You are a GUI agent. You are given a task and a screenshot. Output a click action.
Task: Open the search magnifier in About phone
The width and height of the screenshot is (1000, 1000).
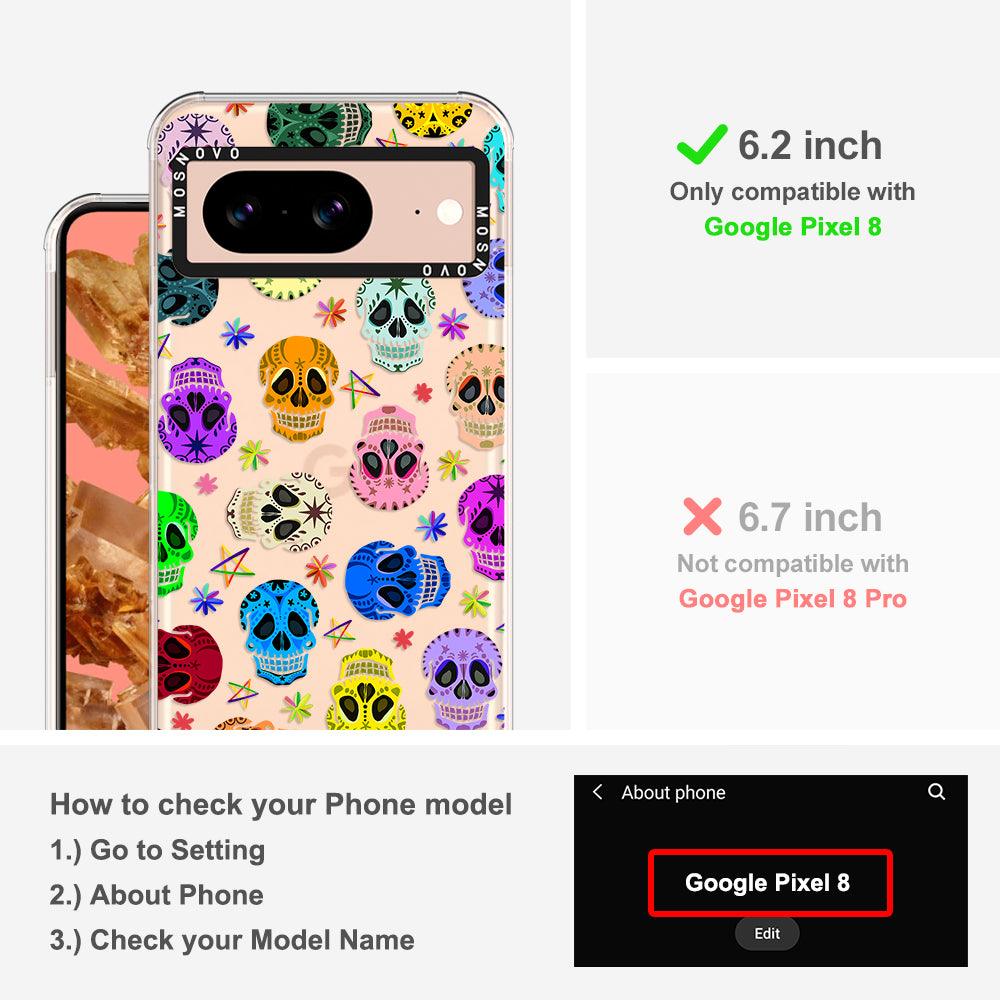coord(936,792)
